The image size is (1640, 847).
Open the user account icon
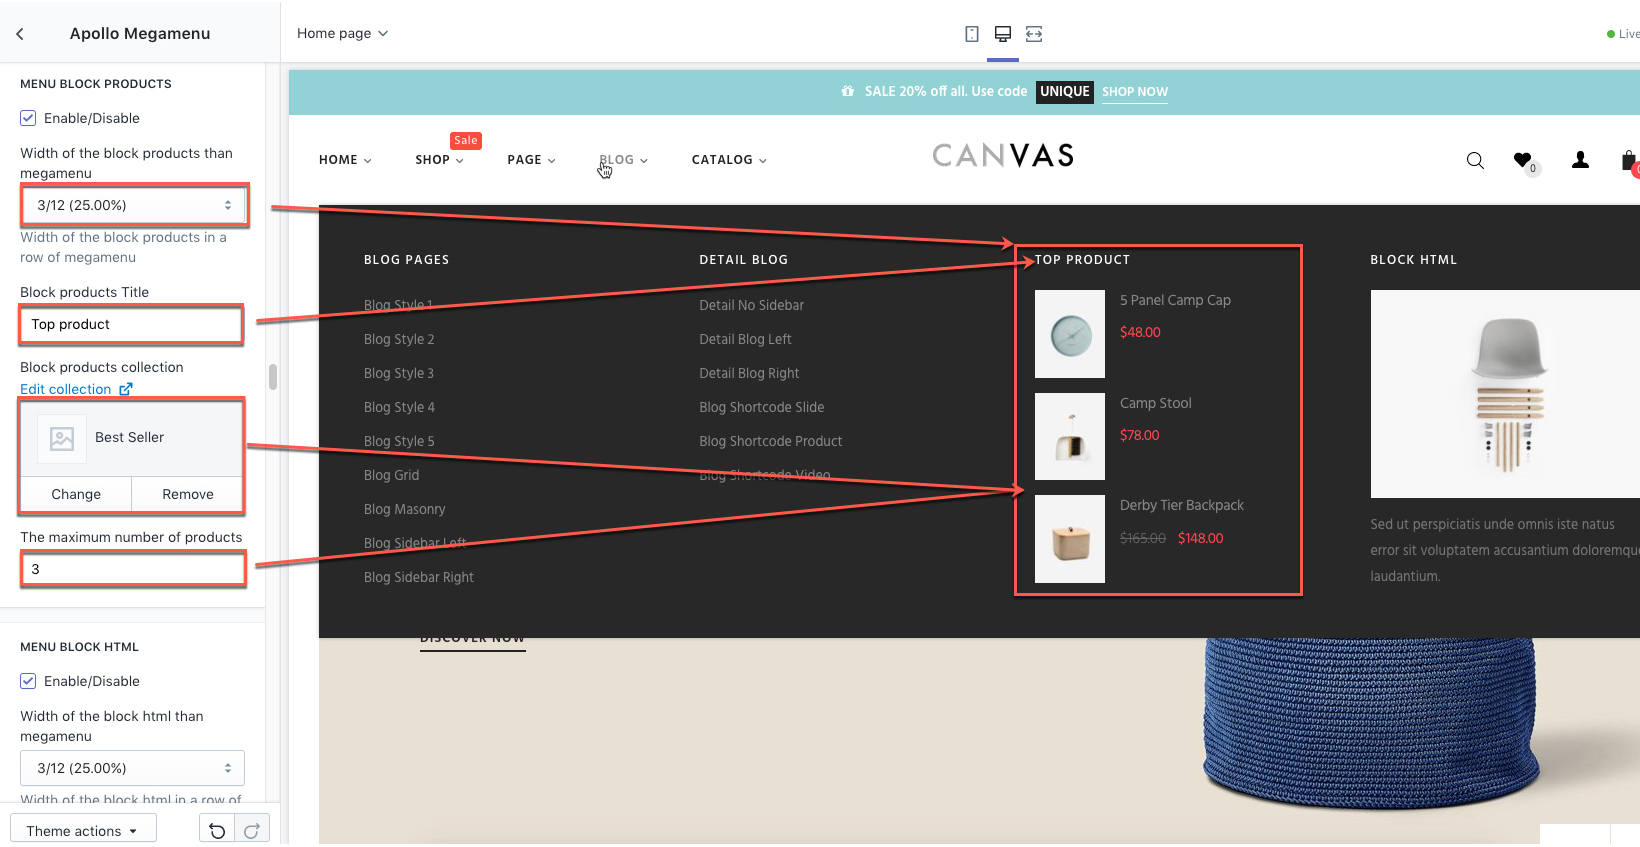click(x=1580, y=159)
